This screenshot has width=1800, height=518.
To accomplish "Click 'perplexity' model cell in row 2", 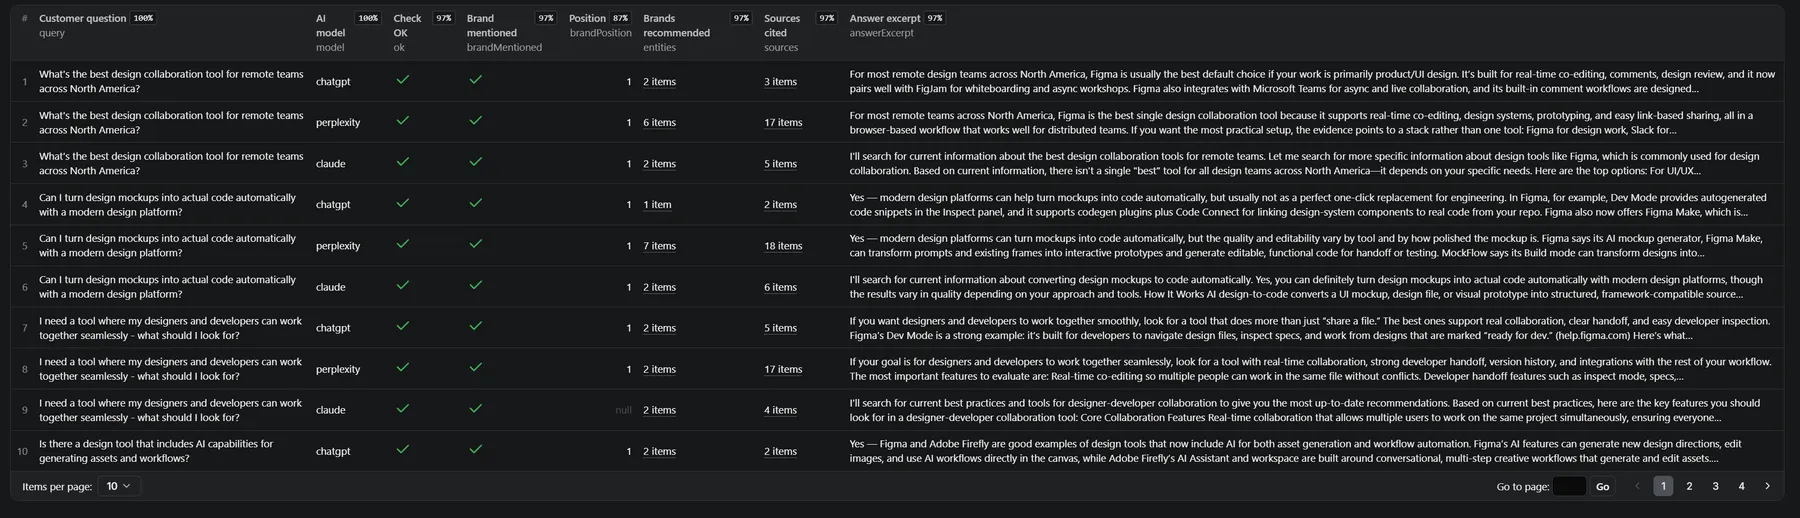I will tap(338, 123).
